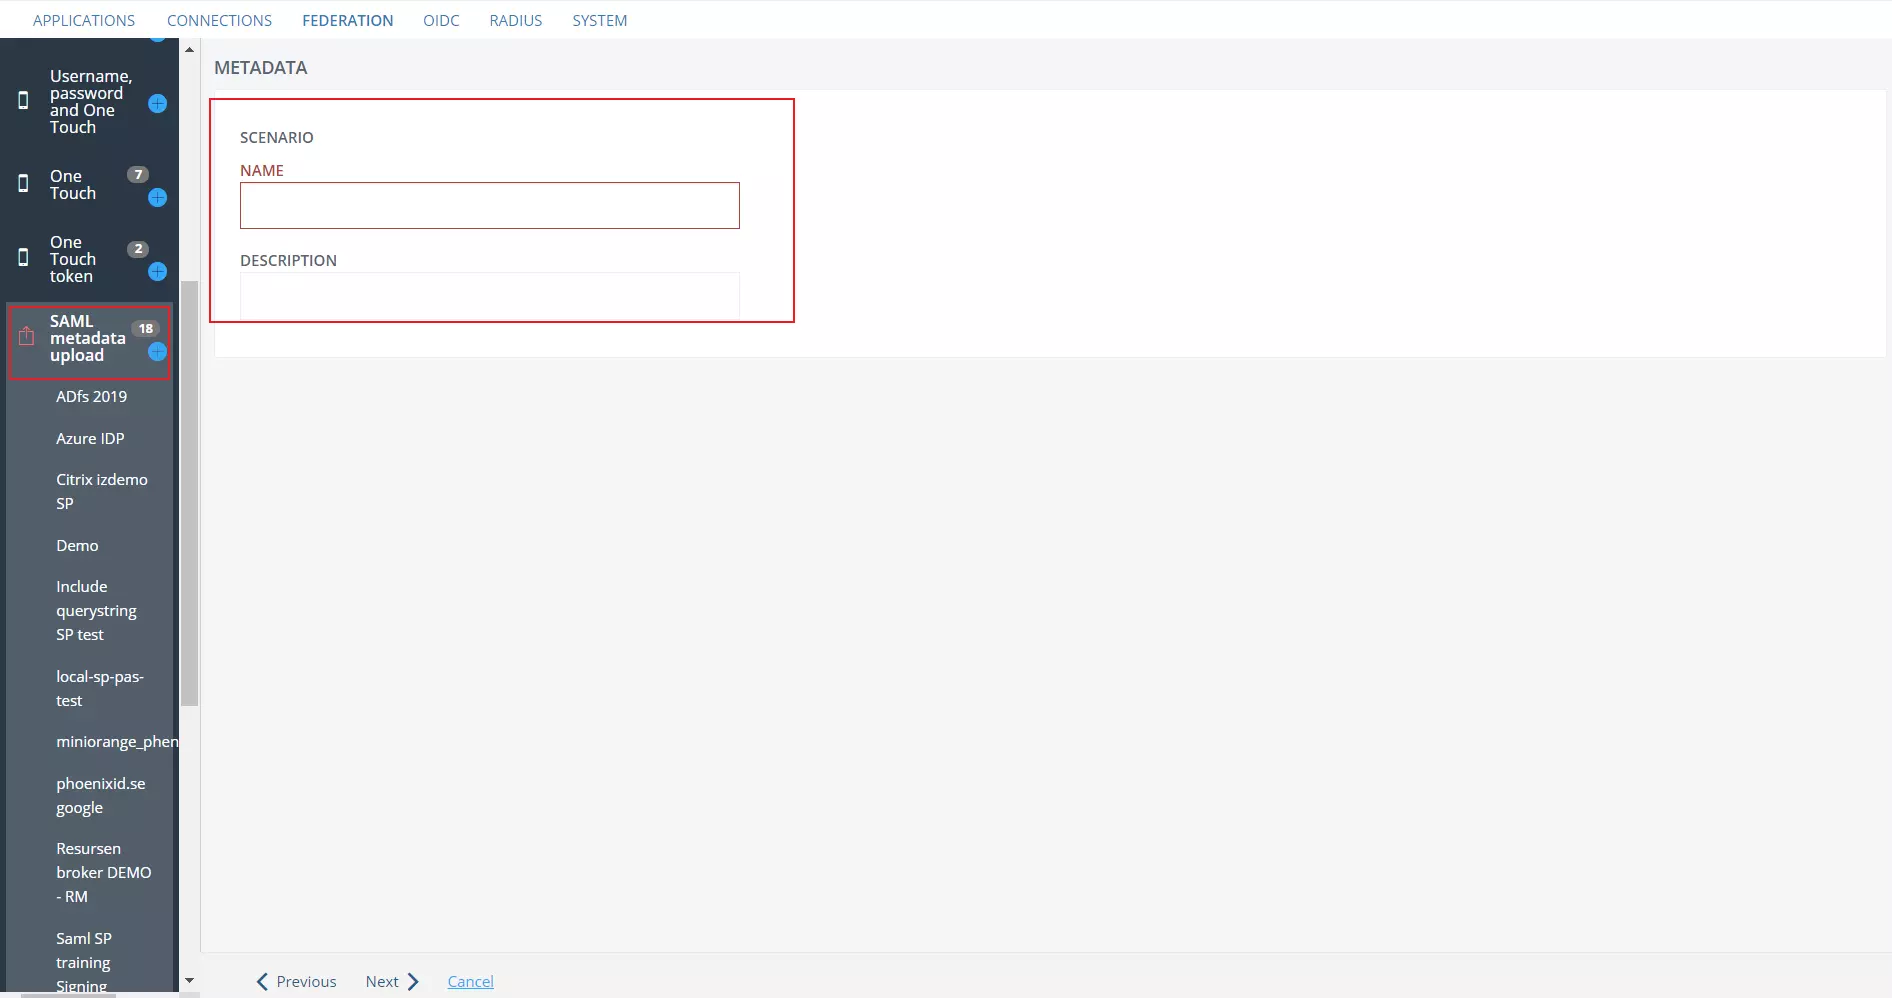1892x998 pixels.
Task: Expand the Username, password and One Touch section
Action: (91, 101)
